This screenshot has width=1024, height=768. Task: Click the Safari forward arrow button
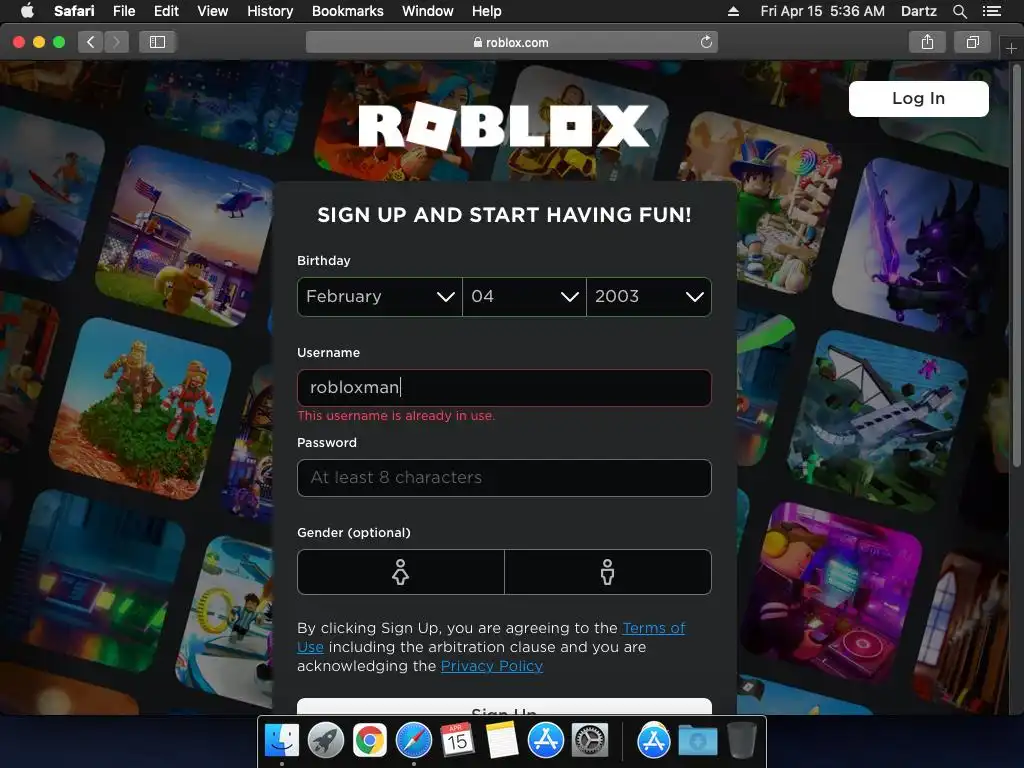click(x=116, y=42)
